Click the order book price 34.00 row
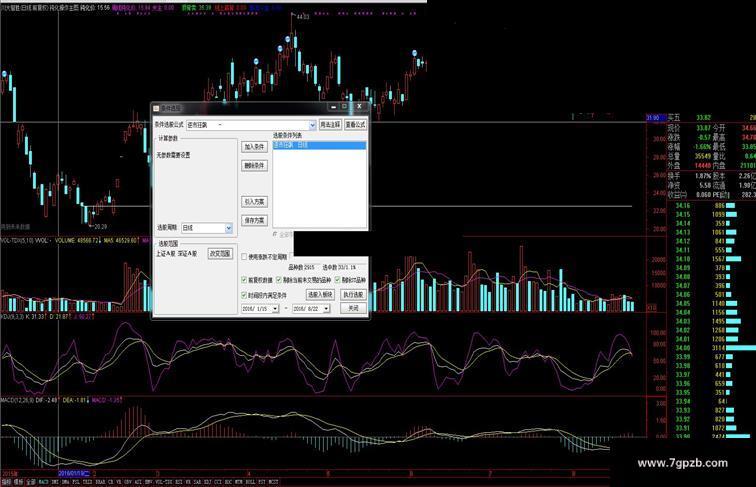The width and height of the screenshot is (756, 487). click(711, 348)
